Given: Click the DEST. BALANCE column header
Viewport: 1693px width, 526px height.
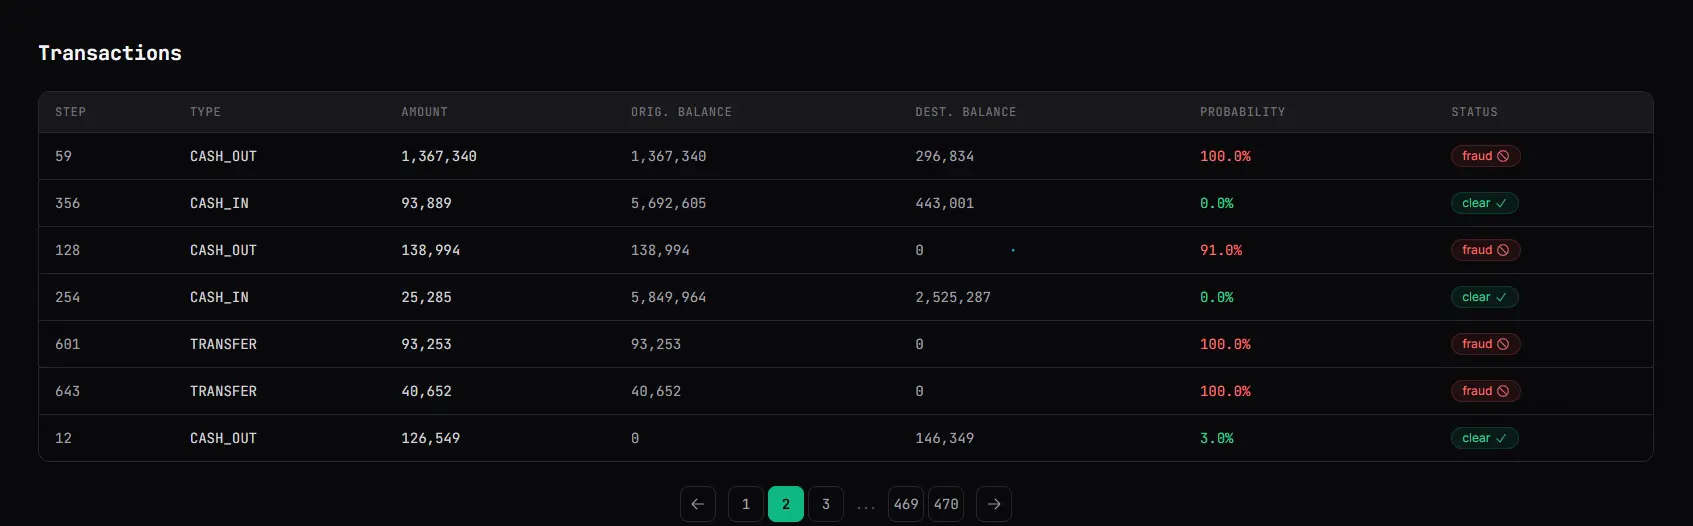Looking at the screenshot, I should pos(965,112).
